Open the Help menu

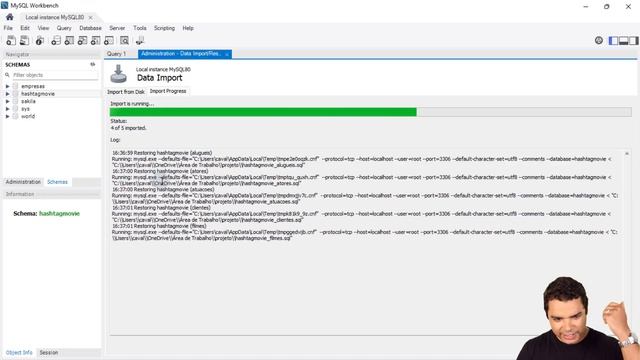point(188,28)
